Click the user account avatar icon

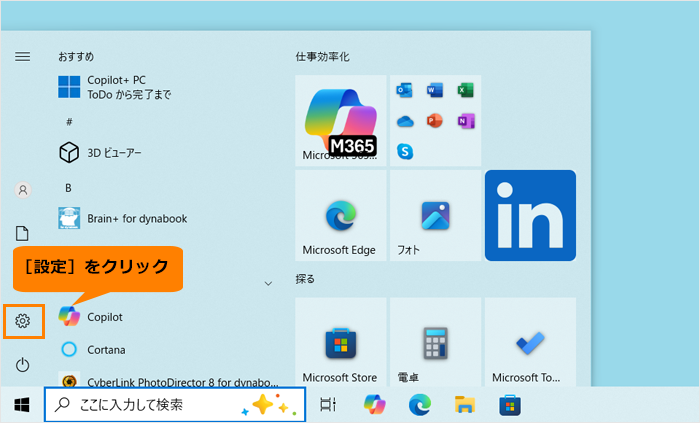tap(23, 190)
